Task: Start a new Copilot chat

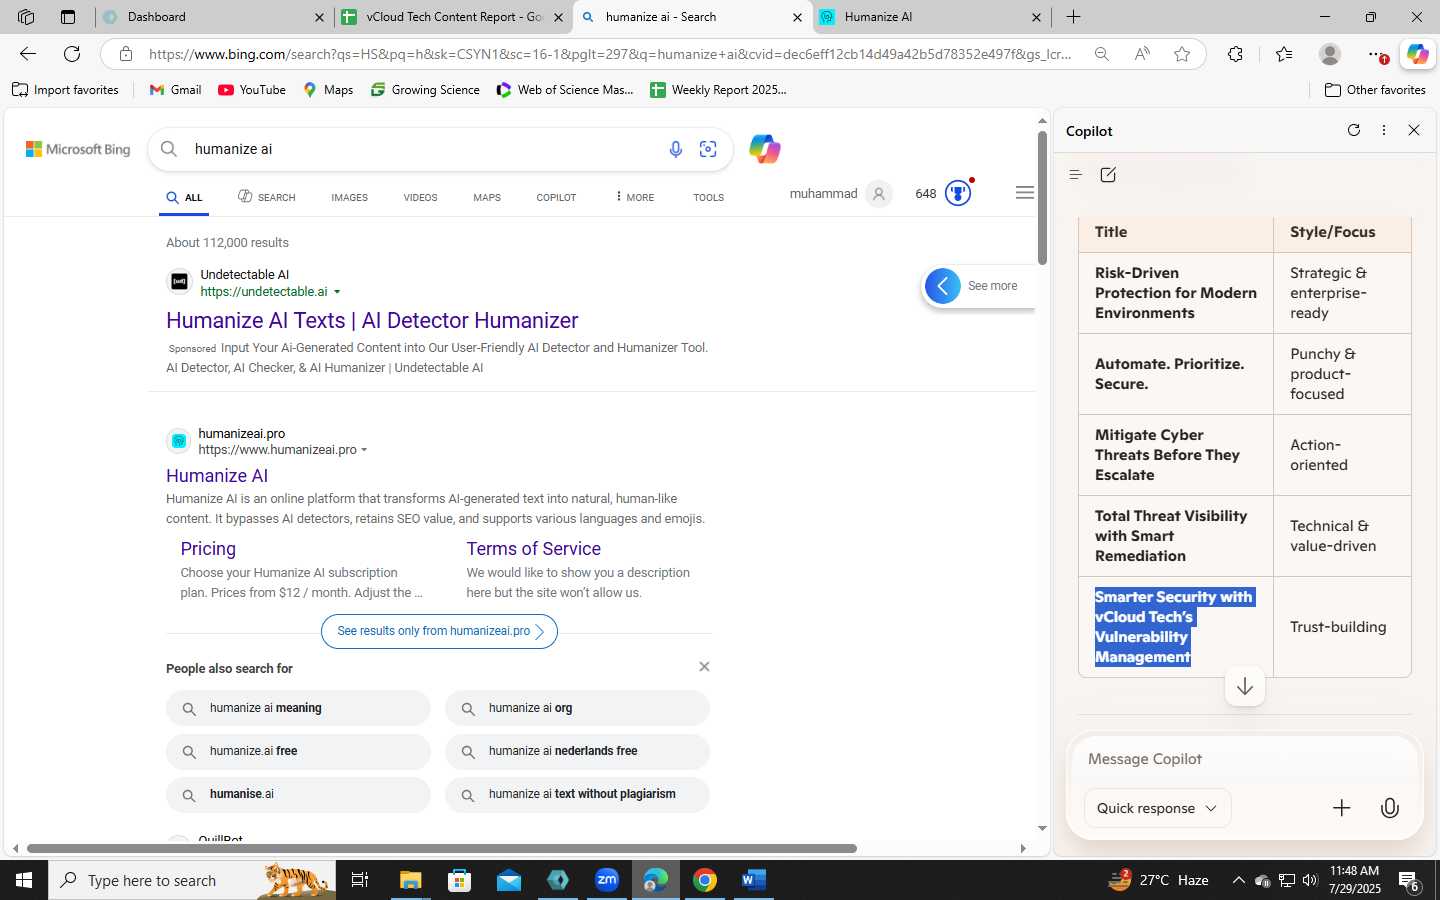Action: [1108, 175]
